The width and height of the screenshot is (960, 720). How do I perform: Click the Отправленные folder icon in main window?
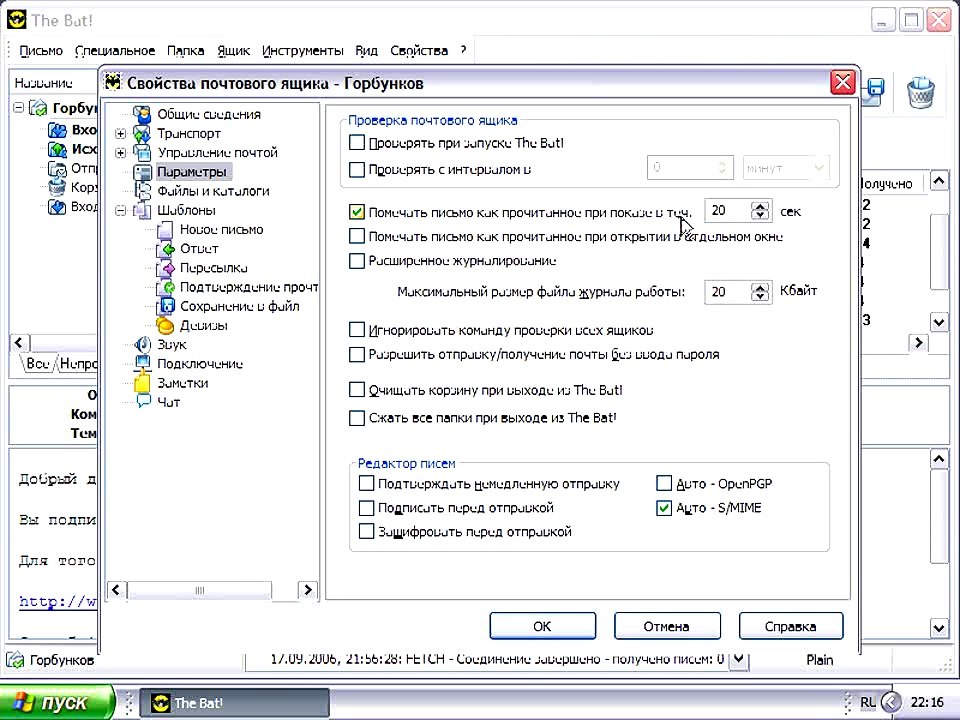pos(57,168)
